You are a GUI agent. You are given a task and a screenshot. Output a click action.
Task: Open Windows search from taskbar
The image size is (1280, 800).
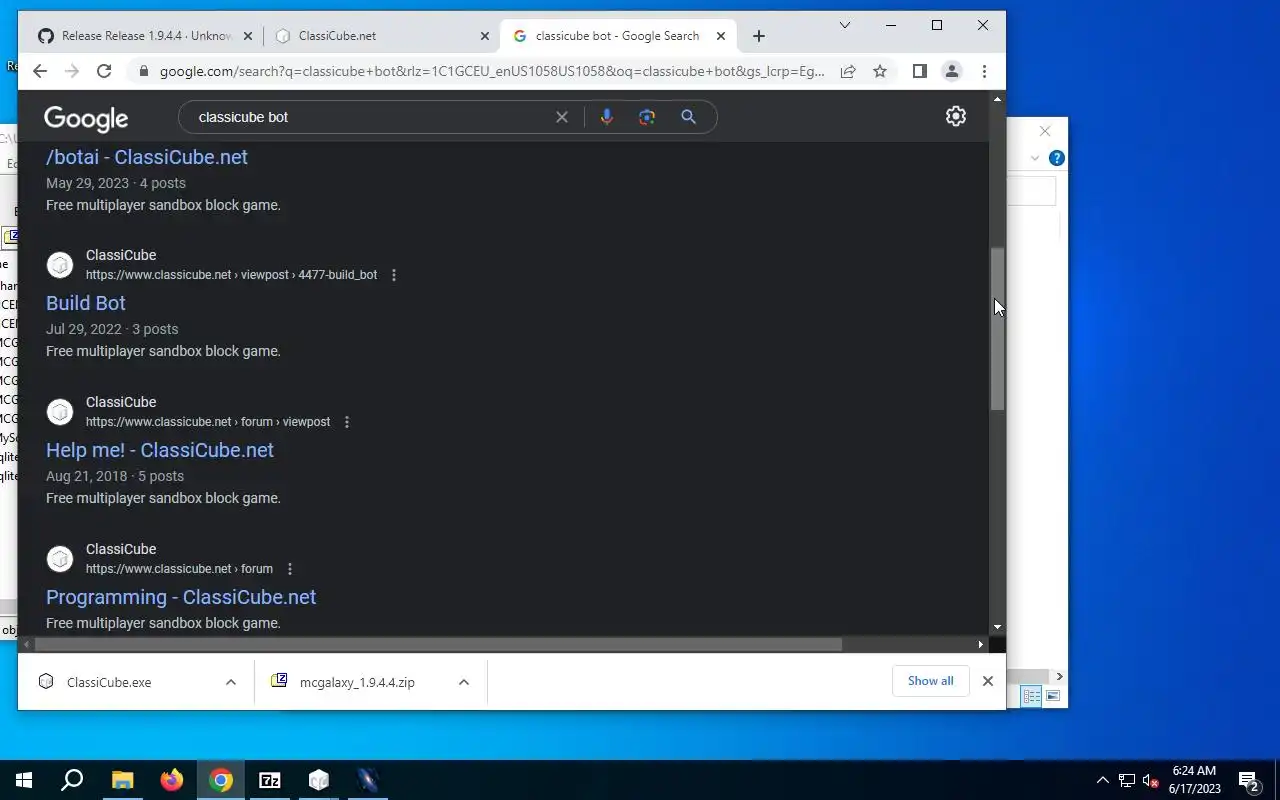pos(72,780)
